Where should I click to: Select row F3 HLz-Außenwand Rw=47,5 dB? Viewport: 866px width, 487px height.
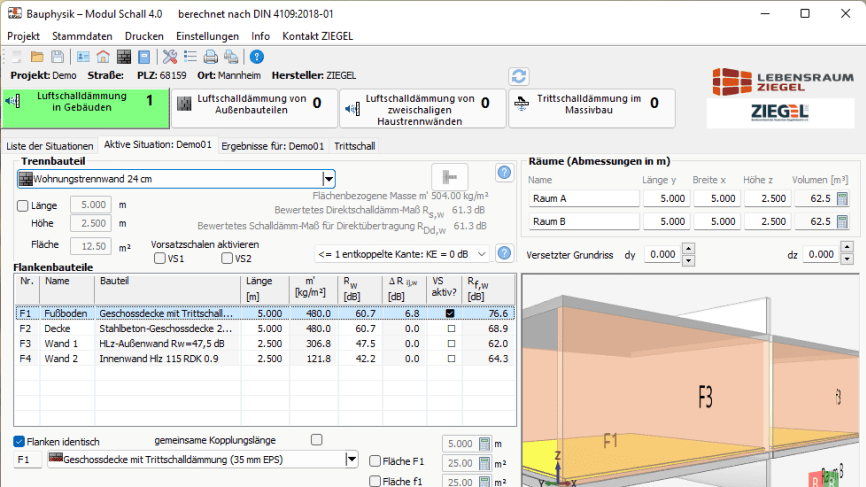tap(265, 343)
